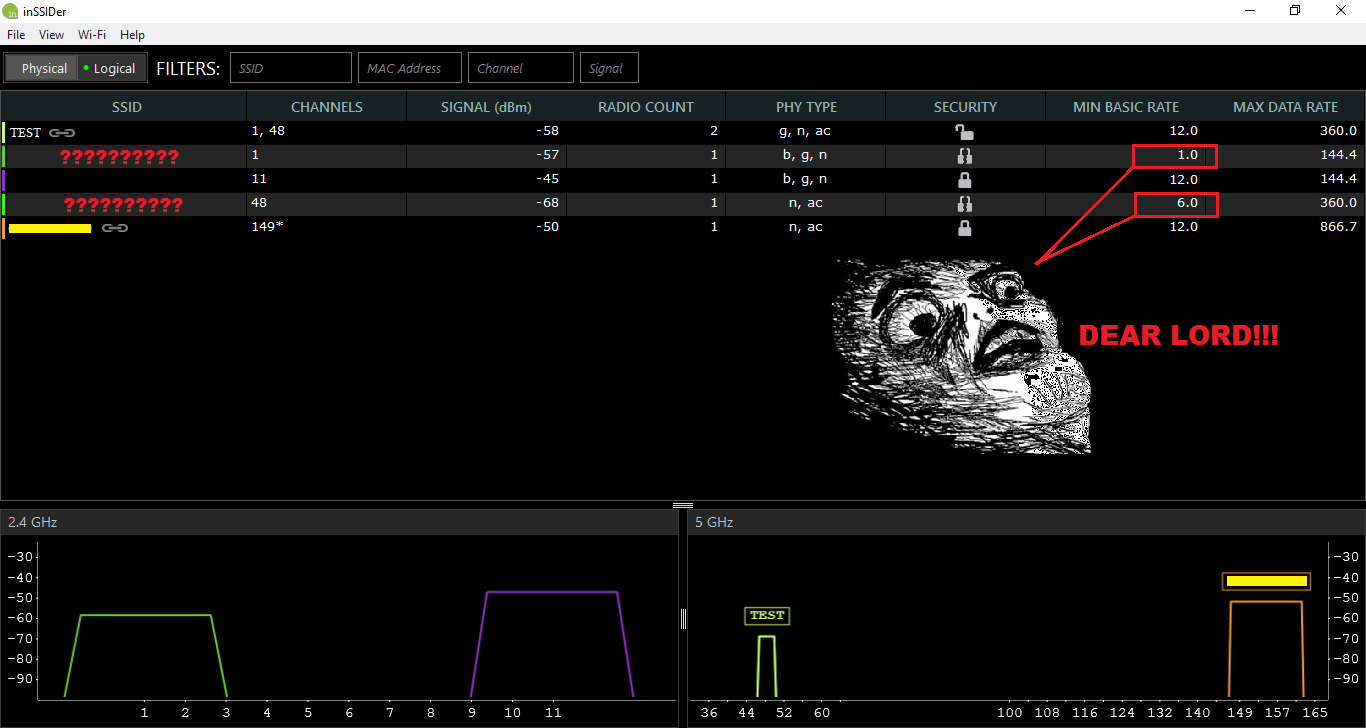This screenshot has height=728, width=1366.
Task: Click the link icon next to TEST
Action: (x=62, y=132)
